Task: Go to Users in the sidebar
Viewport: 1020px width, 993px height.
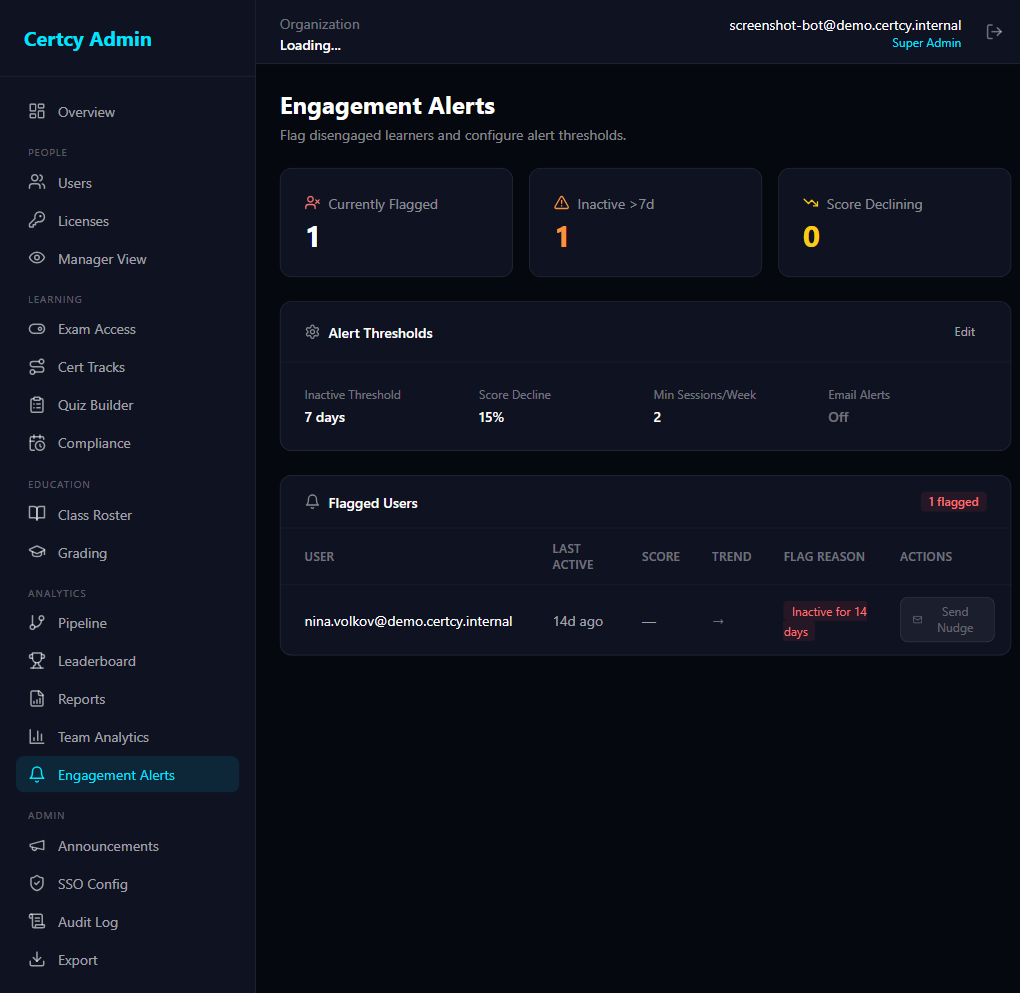Action: (x=128, y=183)
